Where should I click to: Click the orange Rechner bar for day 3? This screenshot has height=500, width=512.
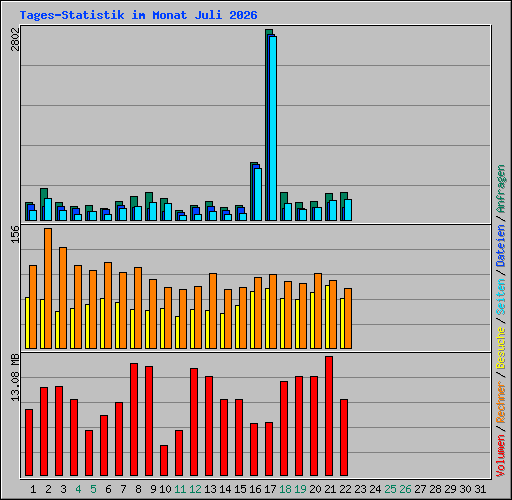[63, 298]
